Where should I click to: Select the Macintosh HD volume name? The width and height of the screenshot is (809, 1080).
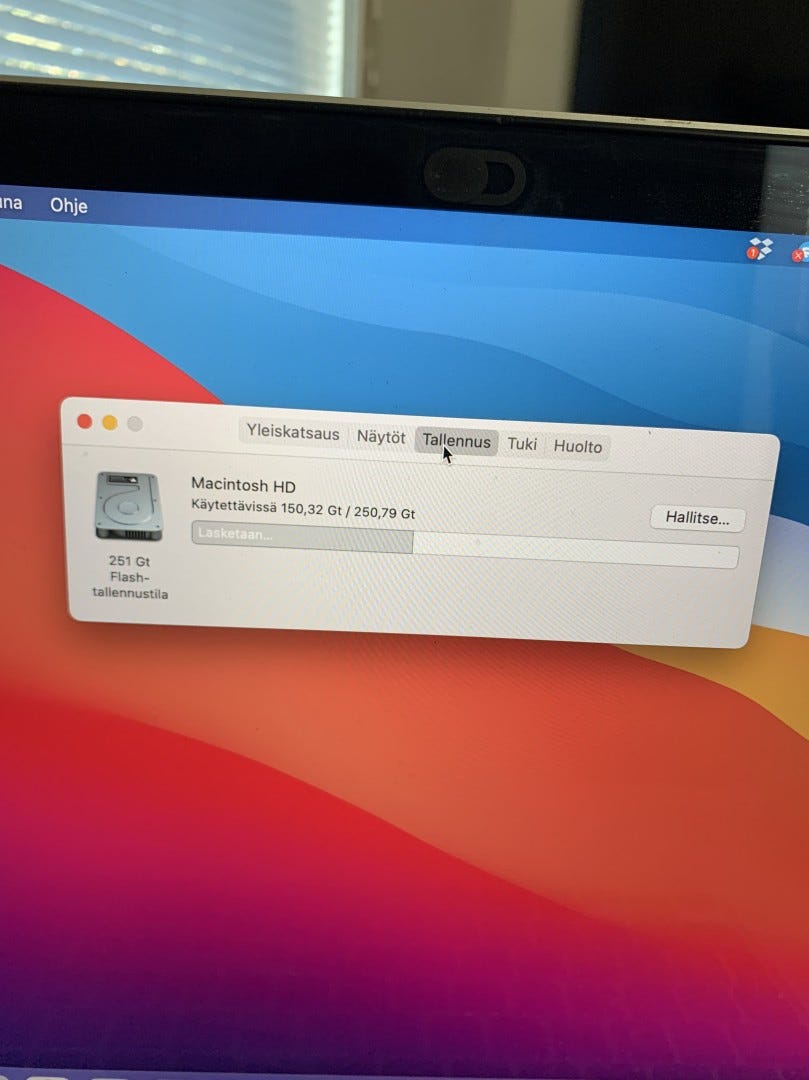click(x=243, y=485)
